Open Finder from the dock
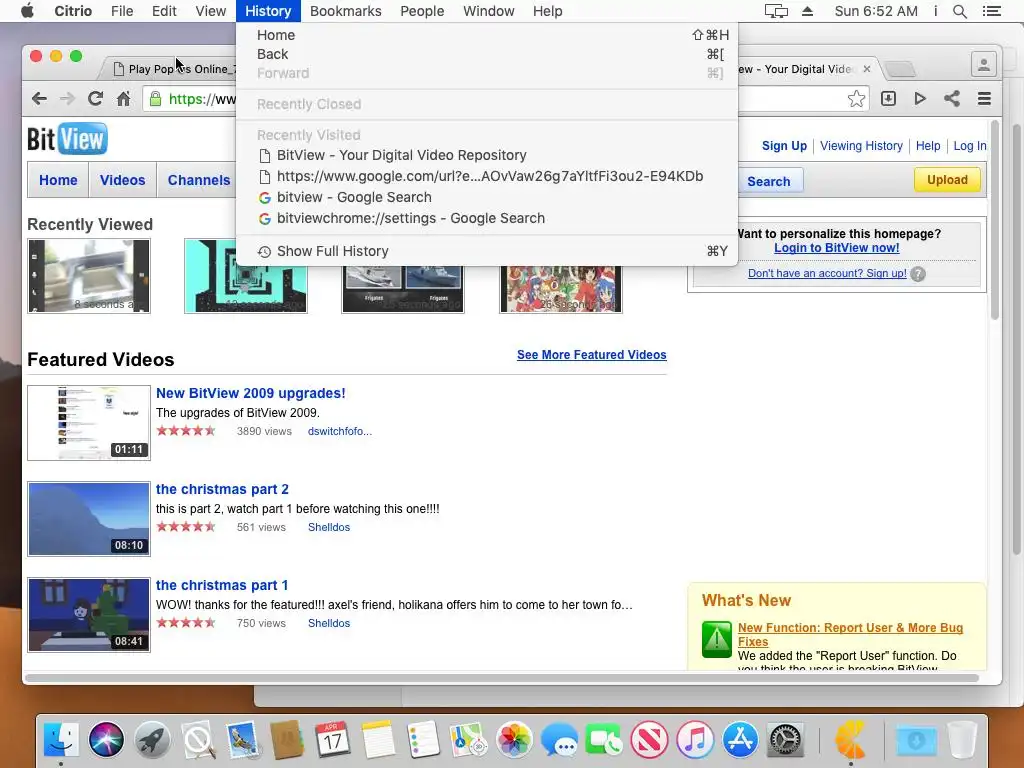The width and height of the screenshot is (1024, 768). pos(61,739)
